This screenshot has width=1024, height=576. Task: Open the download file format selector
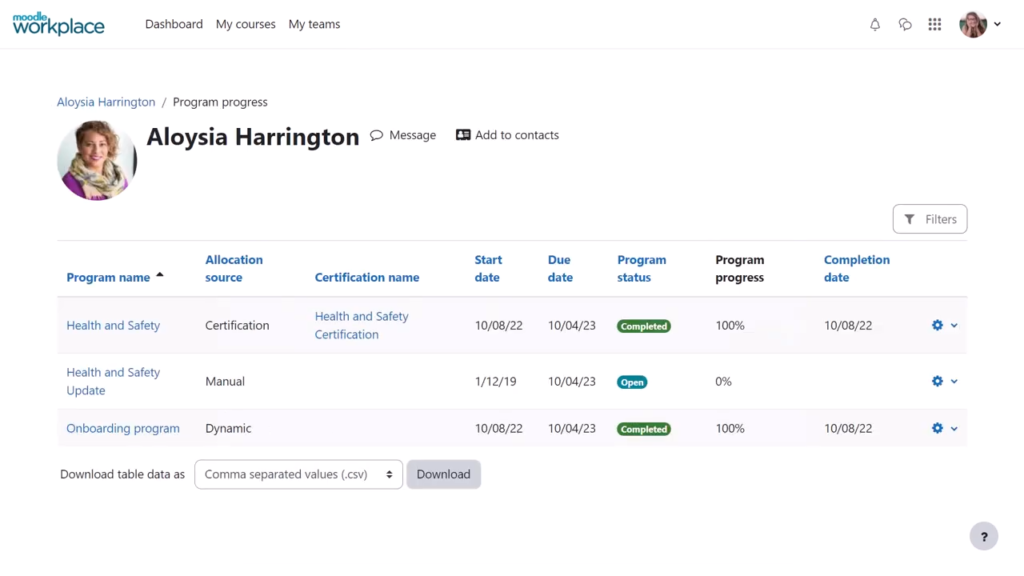click(298, 474)
